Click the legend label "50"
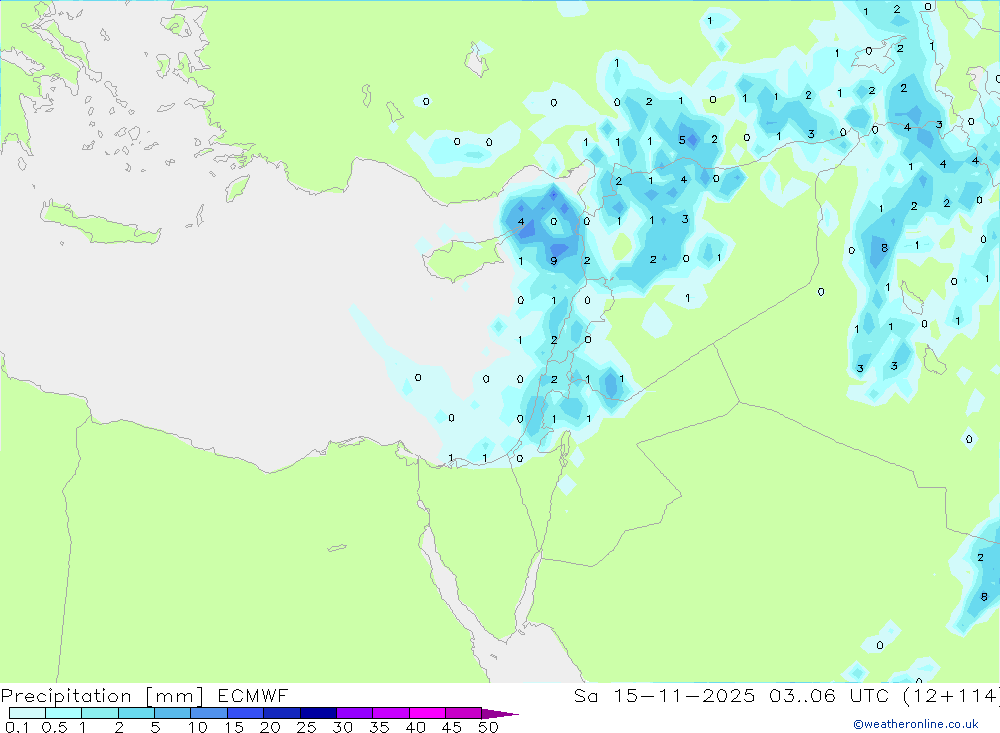 [488, 727]
